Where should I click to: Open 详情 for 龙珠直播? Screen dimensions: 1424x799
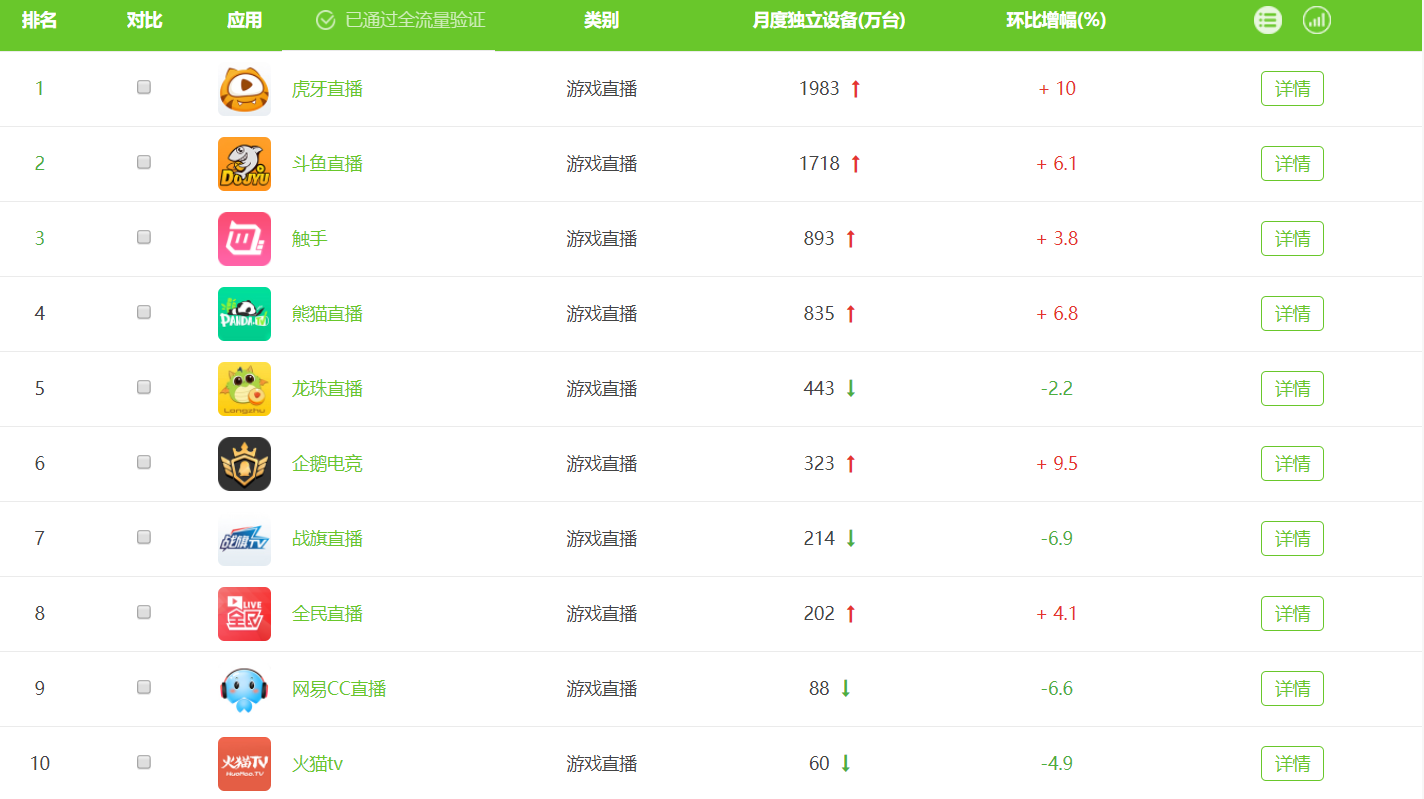[1292, 389]
